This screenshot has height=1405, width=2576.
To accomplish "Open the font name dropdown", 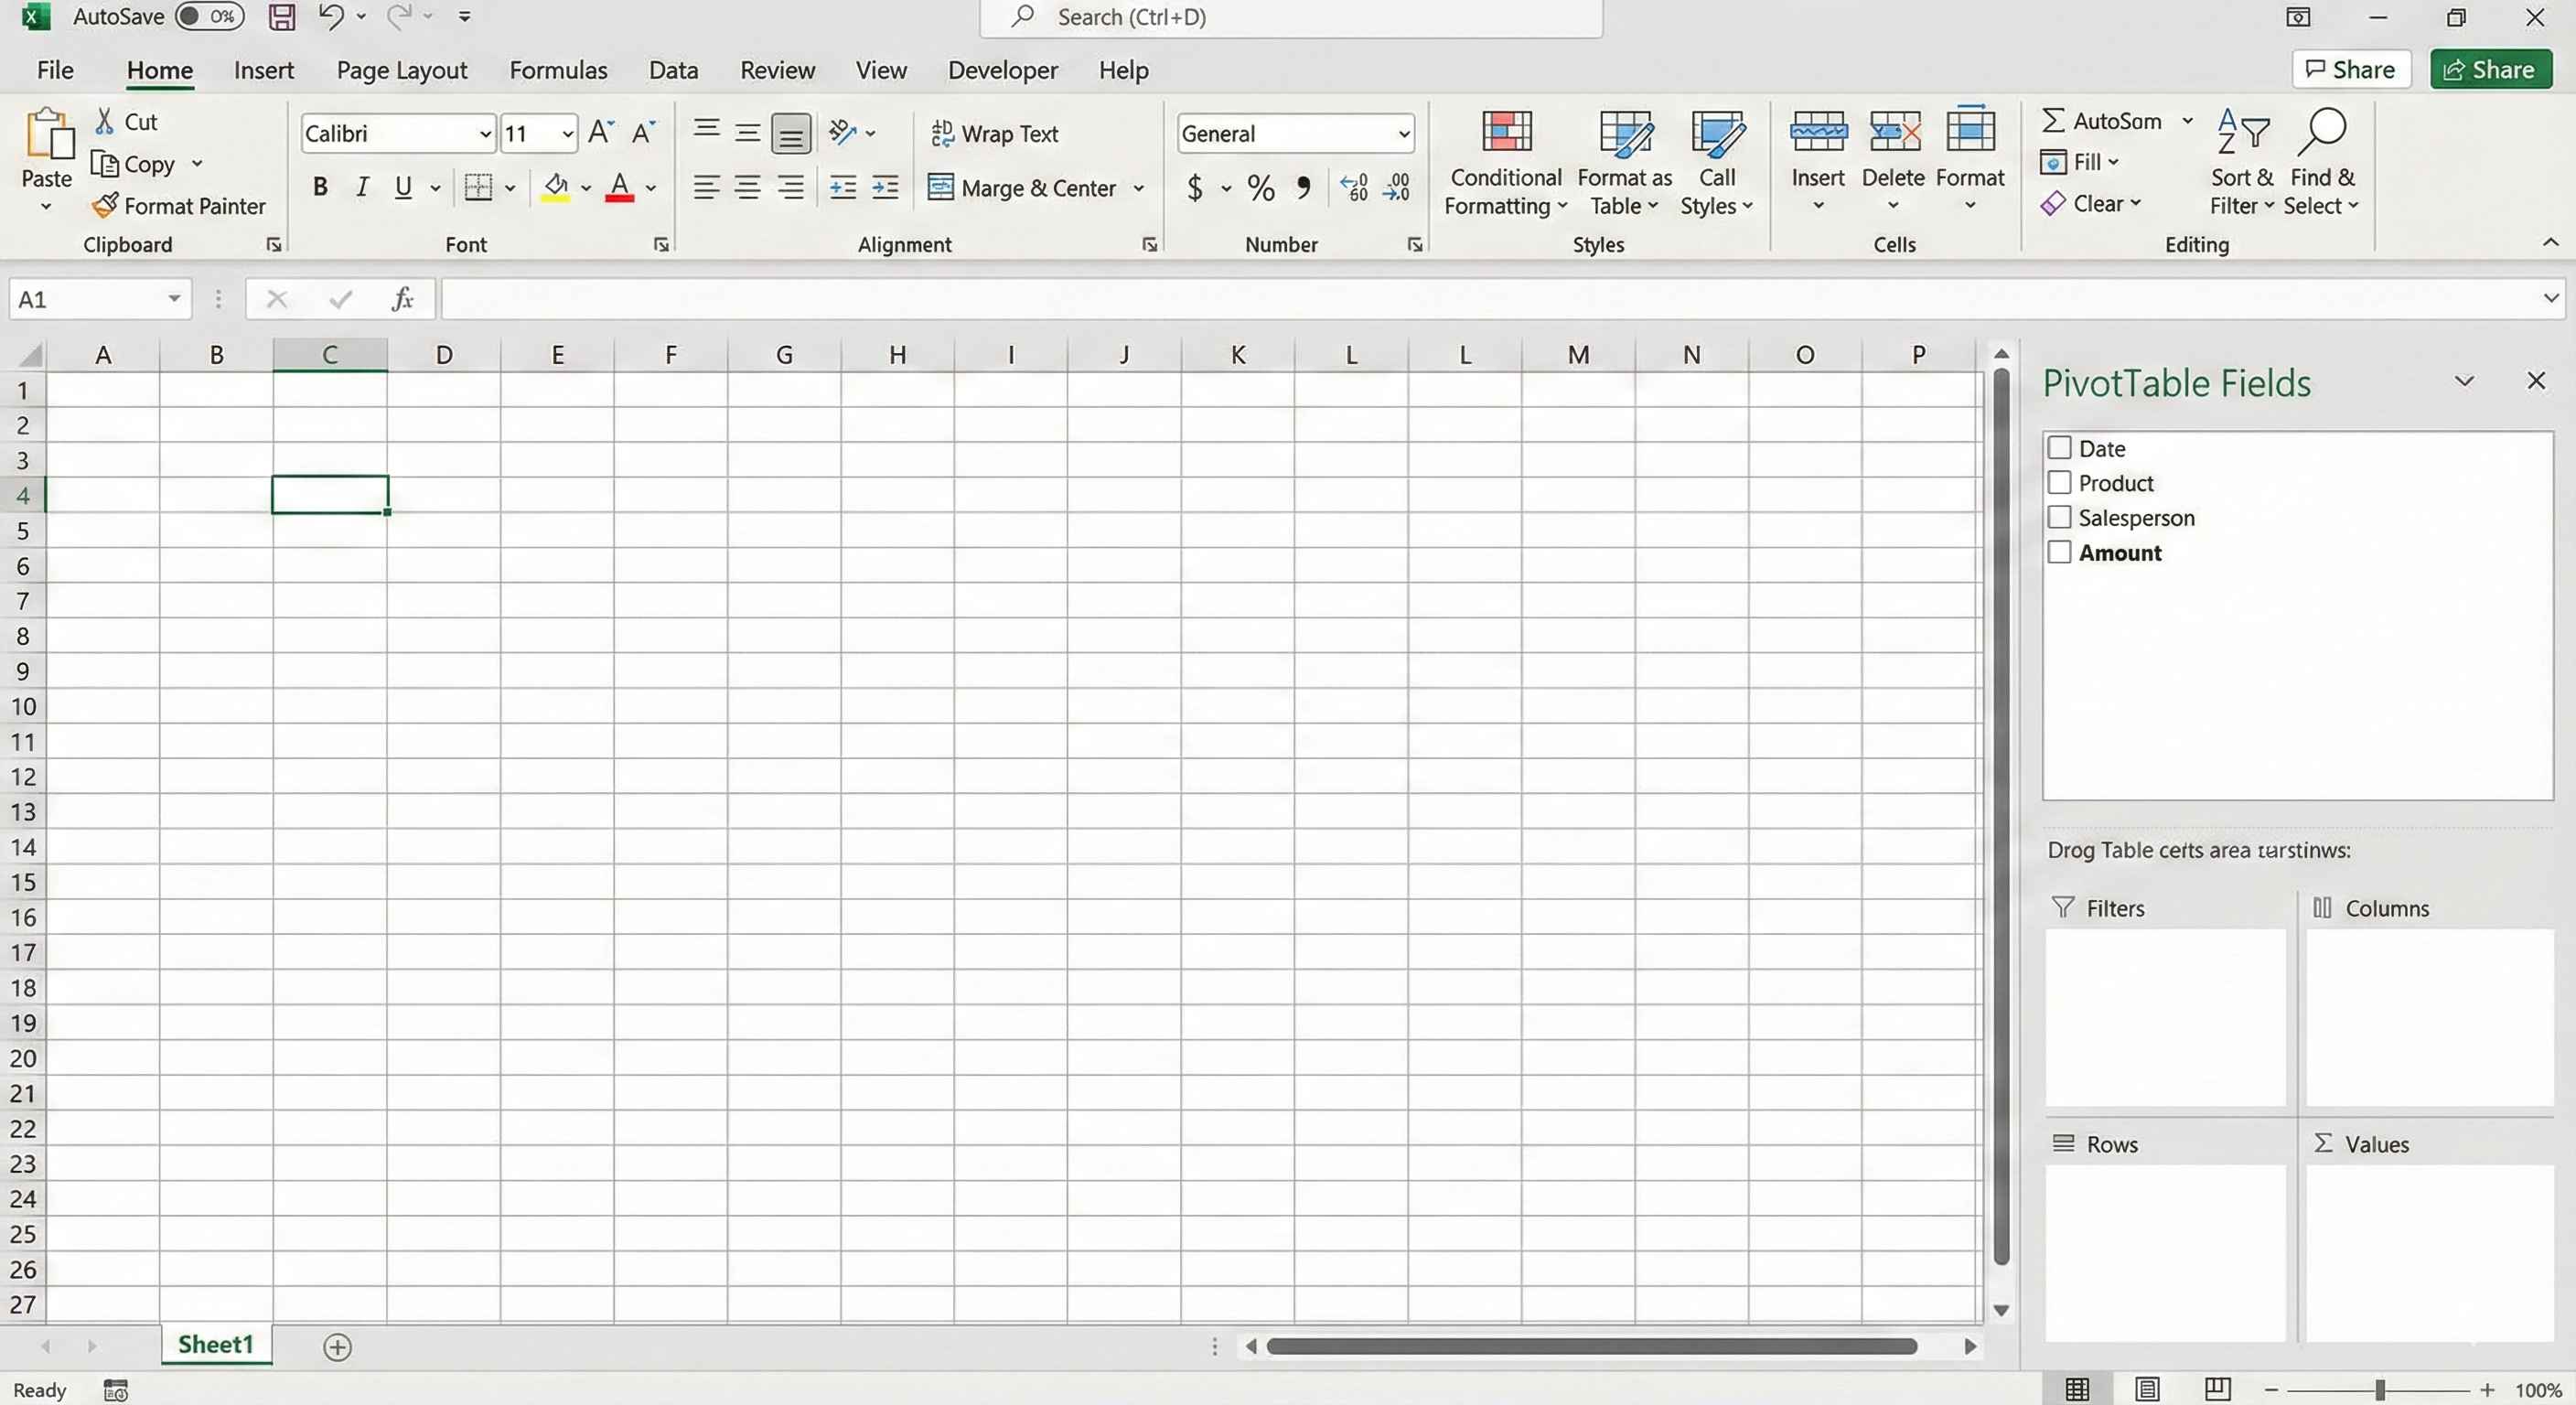I will 484,133.
